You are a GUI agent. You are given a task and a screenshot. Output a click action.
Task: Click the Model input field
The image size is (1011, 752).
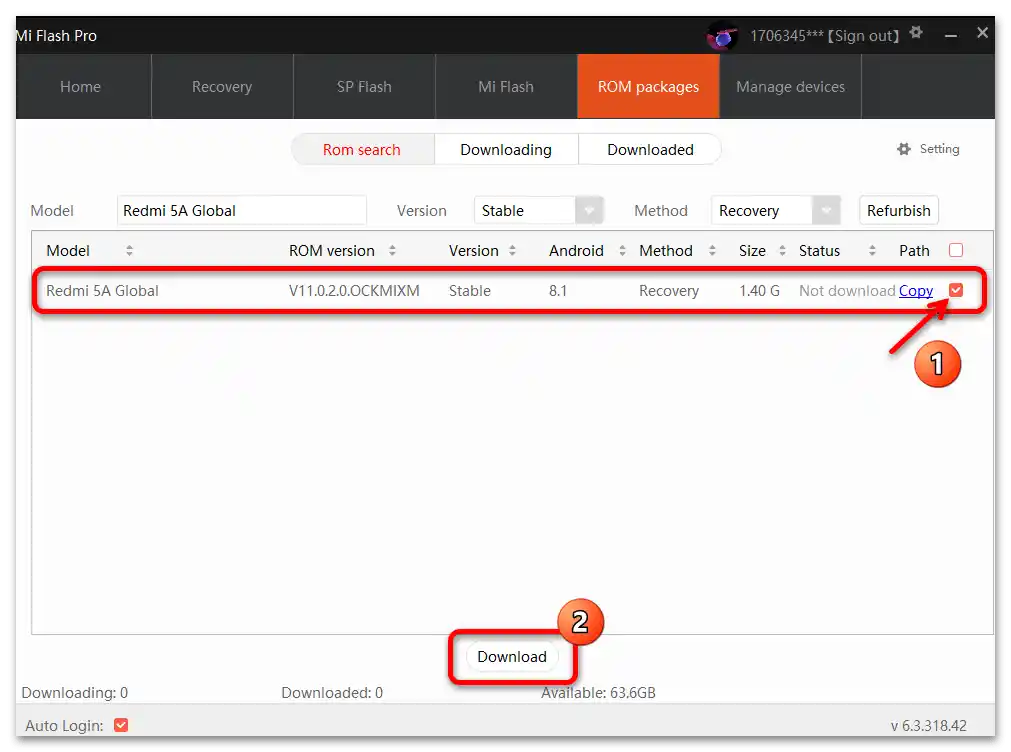click(x=242, y=210)
